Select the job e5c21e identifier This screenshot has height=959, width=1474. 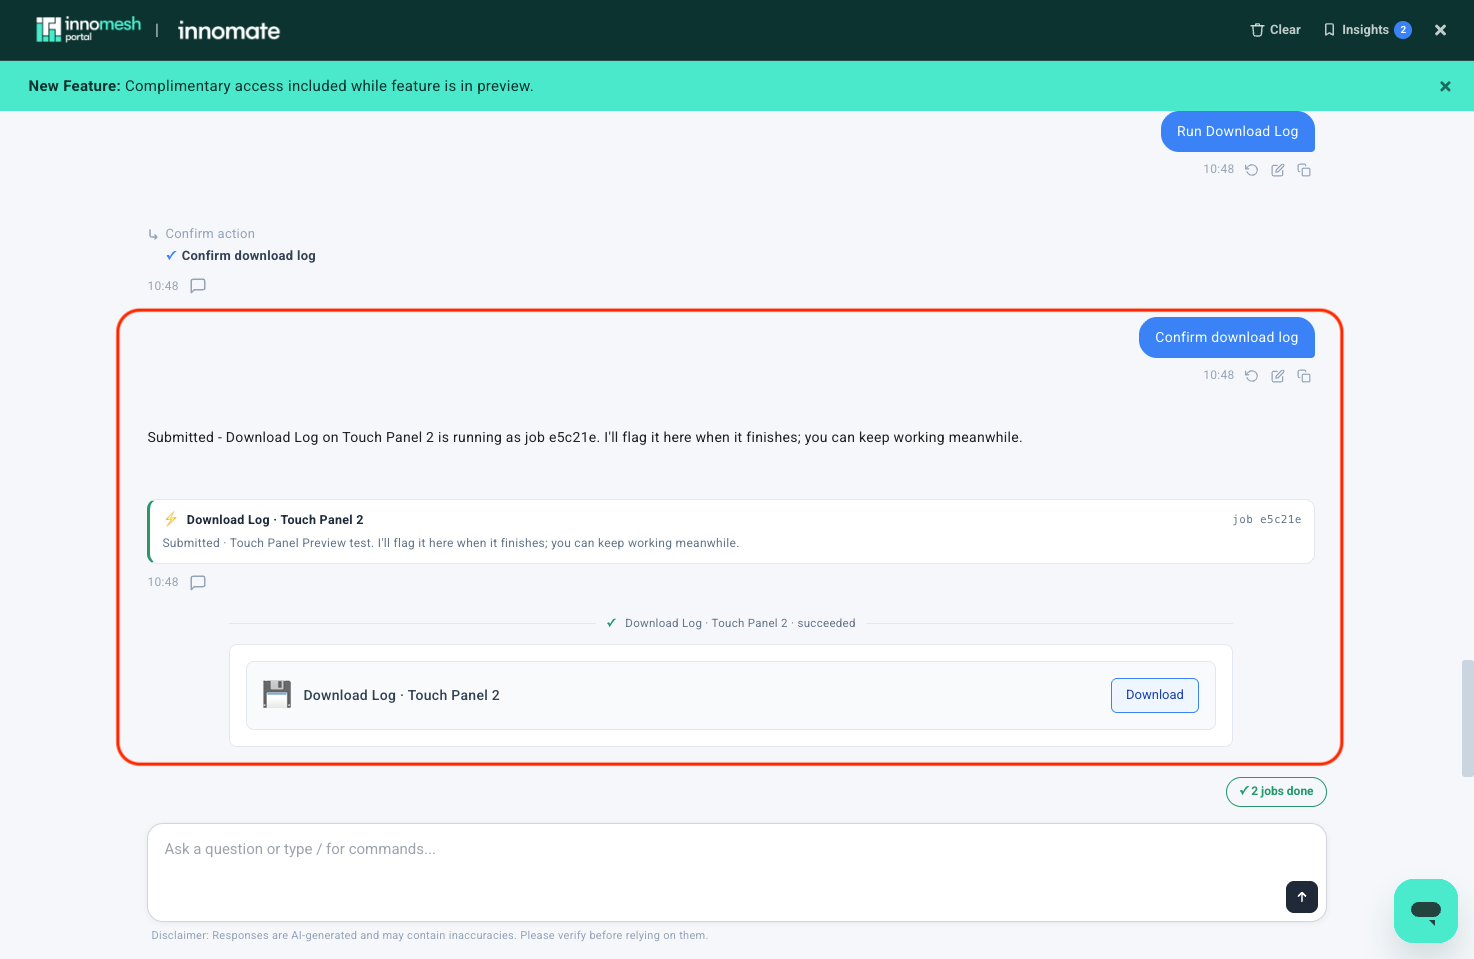pyautogui.click(x=1267, y=520)
